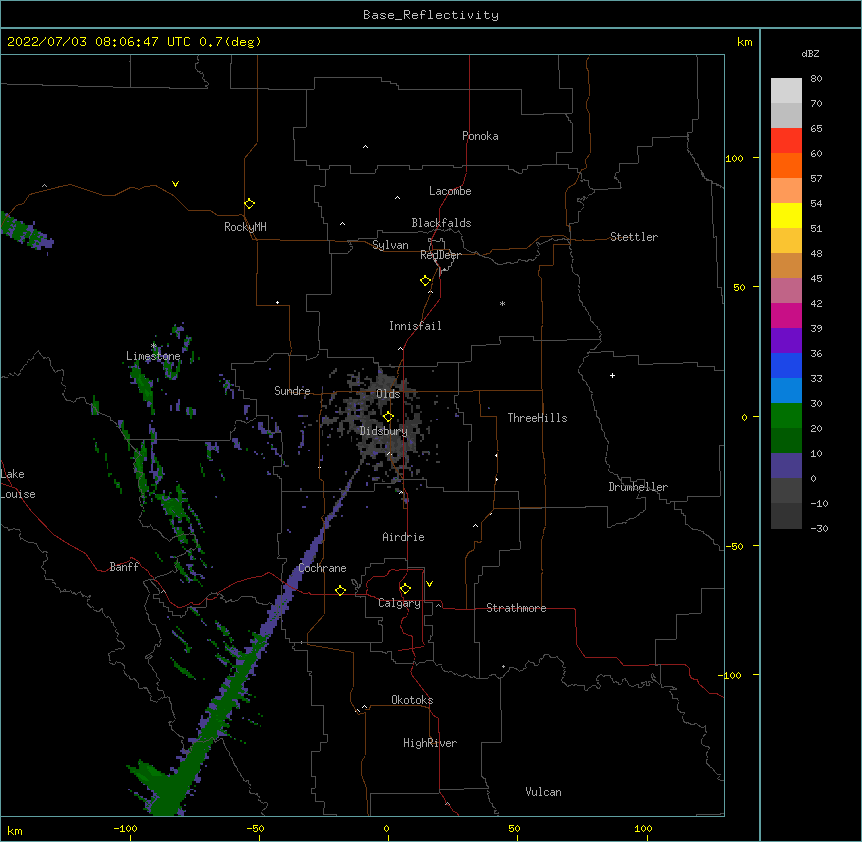Click the Lake Louise label text
The image size is (862, 842).
click(x=18, y=484)
